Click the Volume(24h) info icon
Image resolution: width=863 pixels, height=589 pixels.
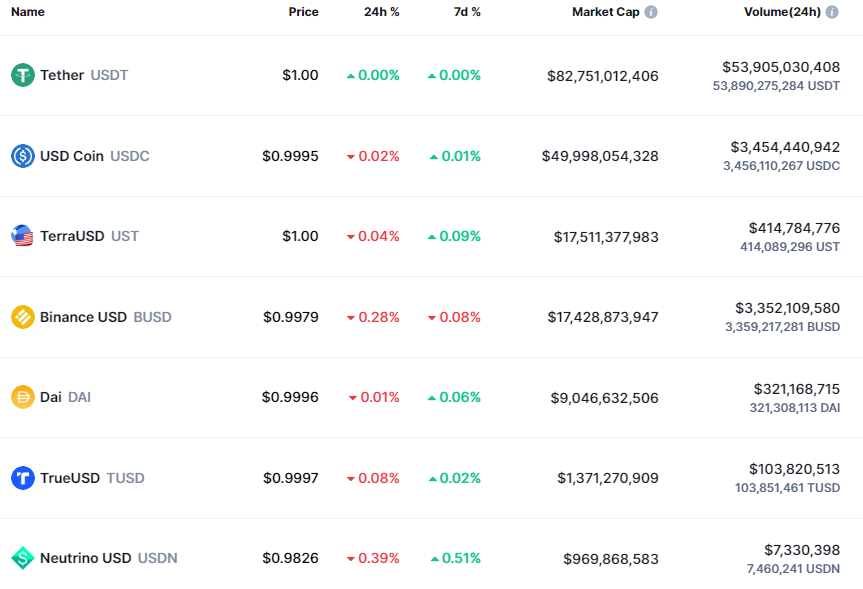833,12
